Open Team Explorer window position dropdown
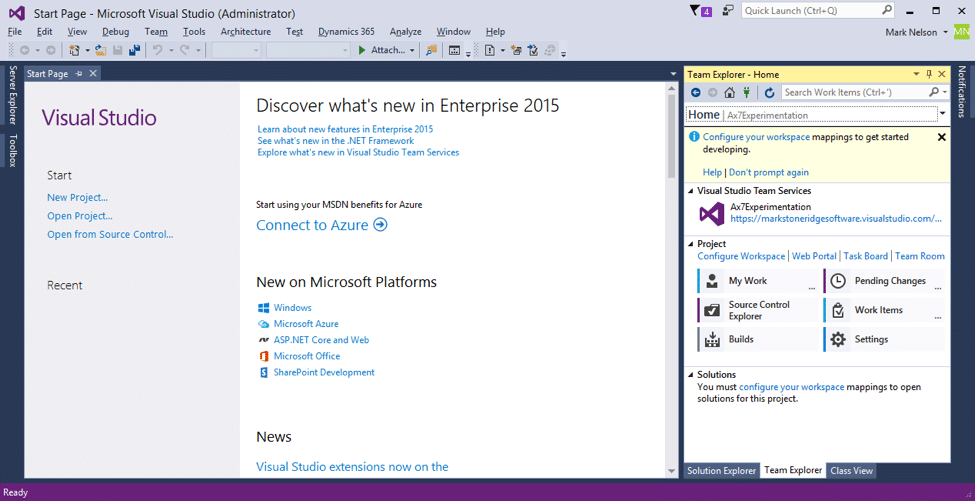 tap(916, 74)
